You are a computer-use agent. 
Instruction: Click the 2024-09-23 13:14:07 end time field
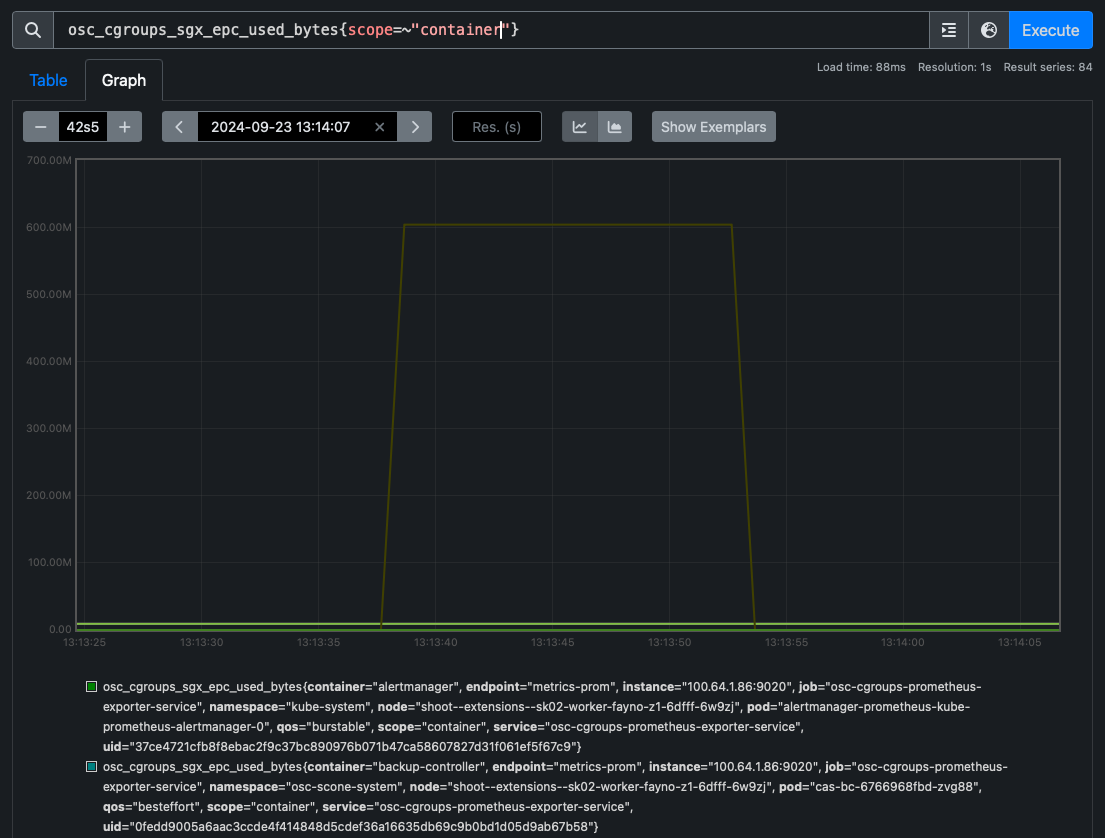tap(280, 127)
